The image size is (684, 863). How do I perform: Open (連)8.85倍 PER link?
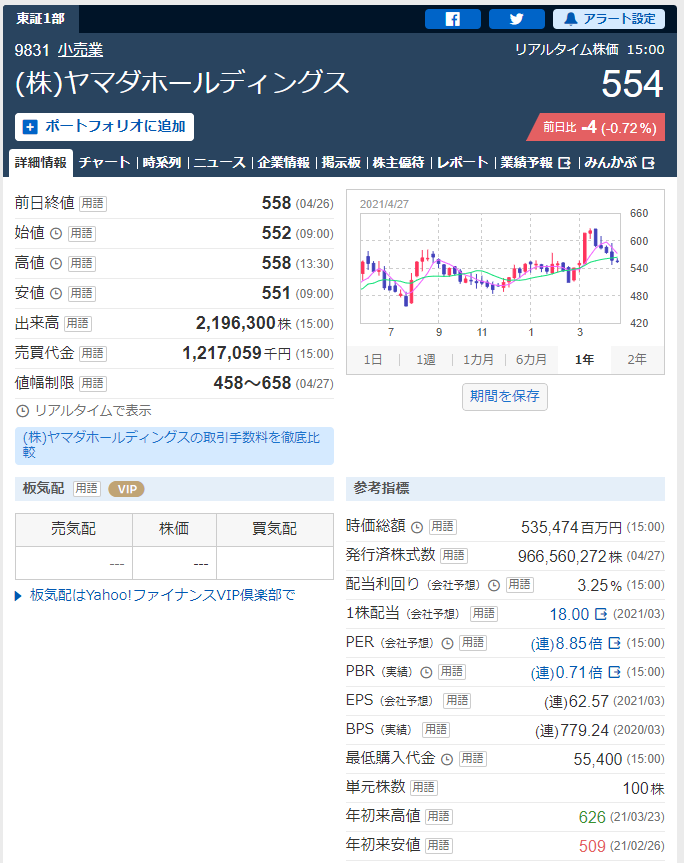pyautogui.click(x=576, y=643)
